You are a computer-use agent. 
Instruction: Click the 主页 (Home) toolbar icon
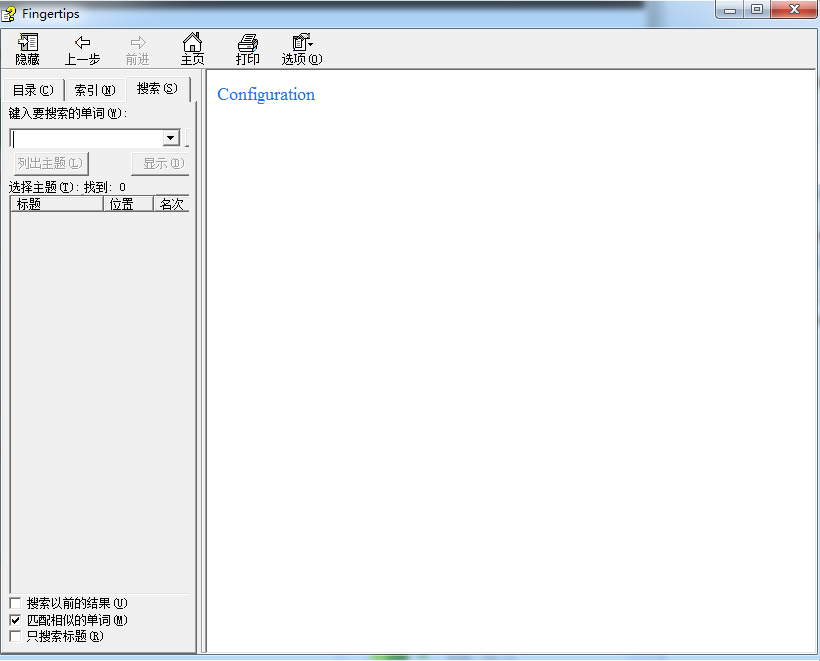(x=193, y=48)
